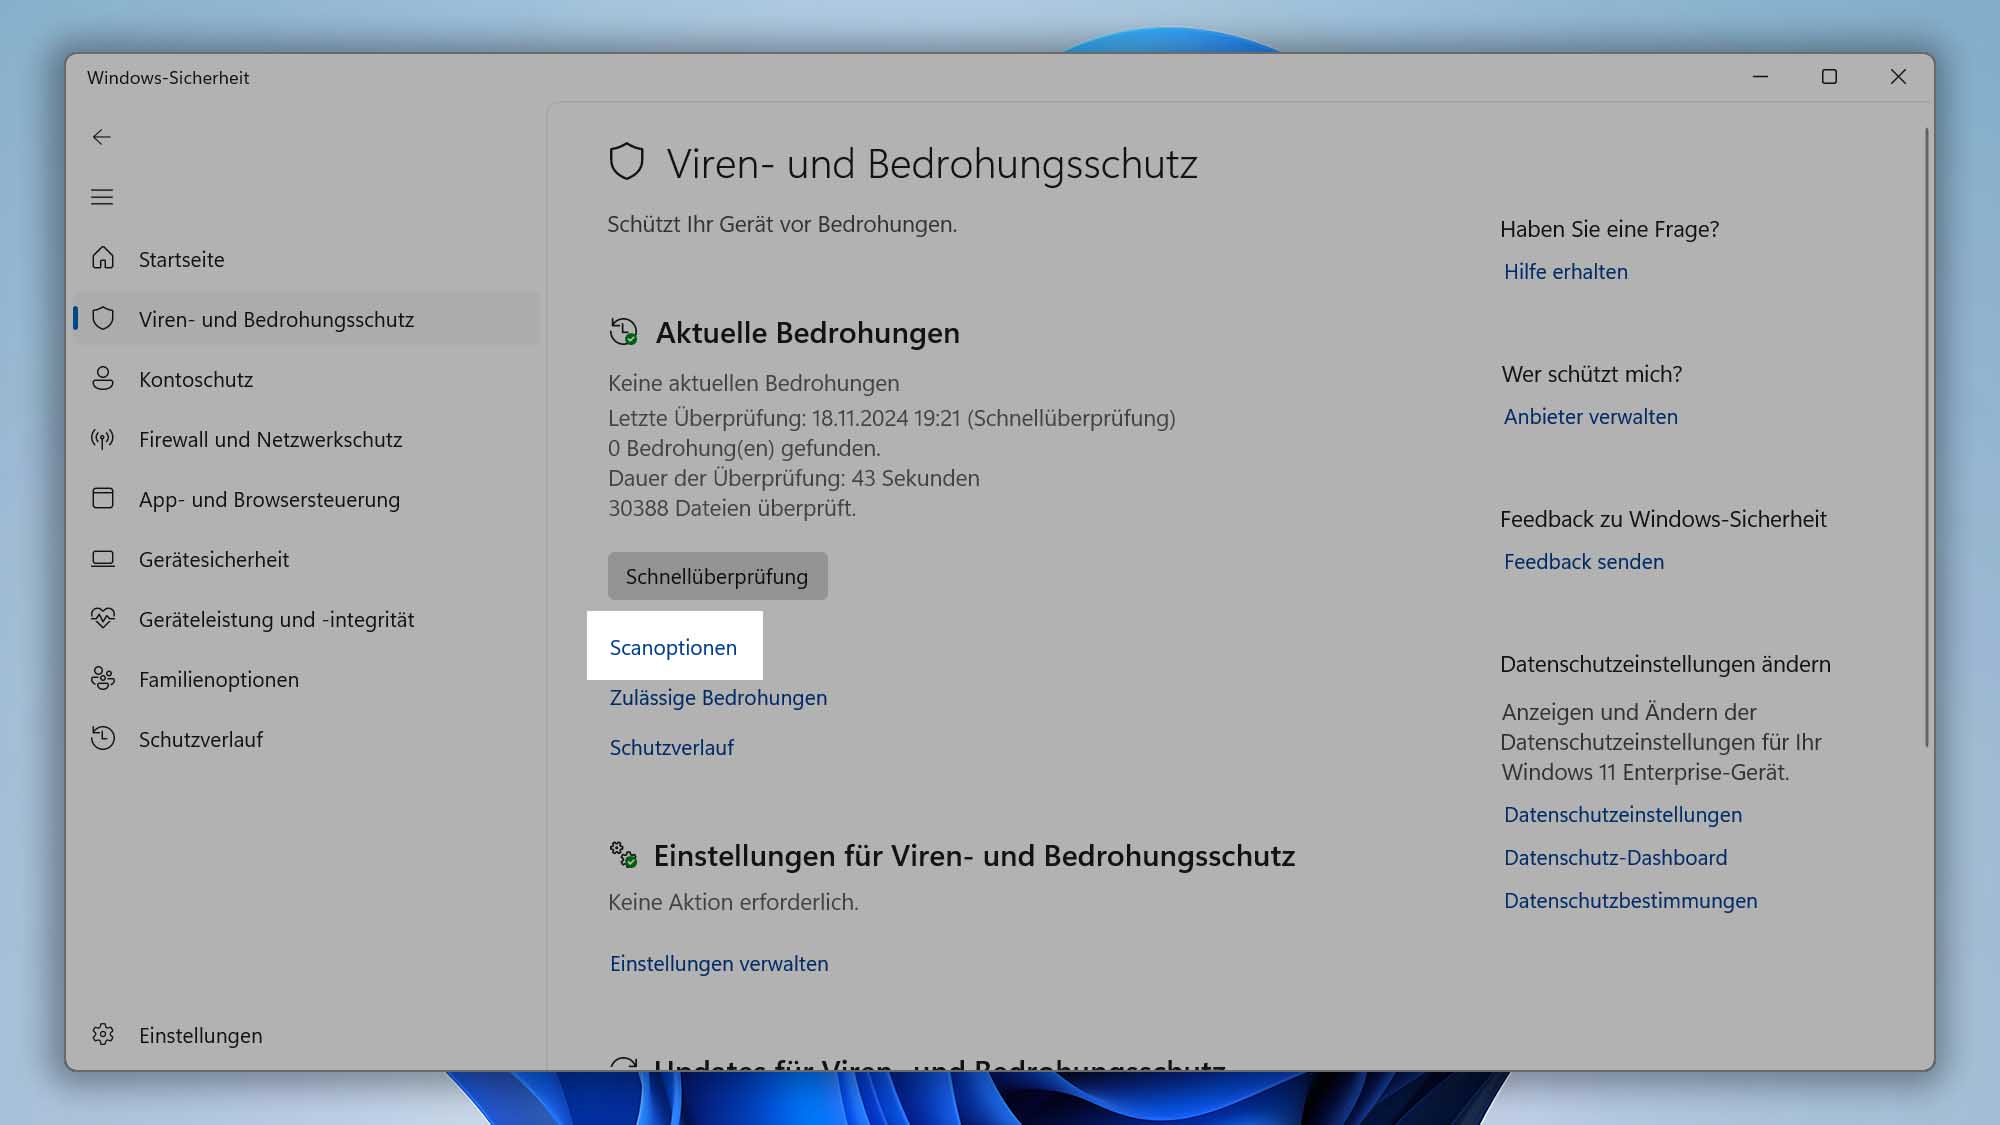This screenshot has width=2000, height=1125.
Task: Click the Gerätesicherheit laptop icon
Action: [x=103, y=559]
